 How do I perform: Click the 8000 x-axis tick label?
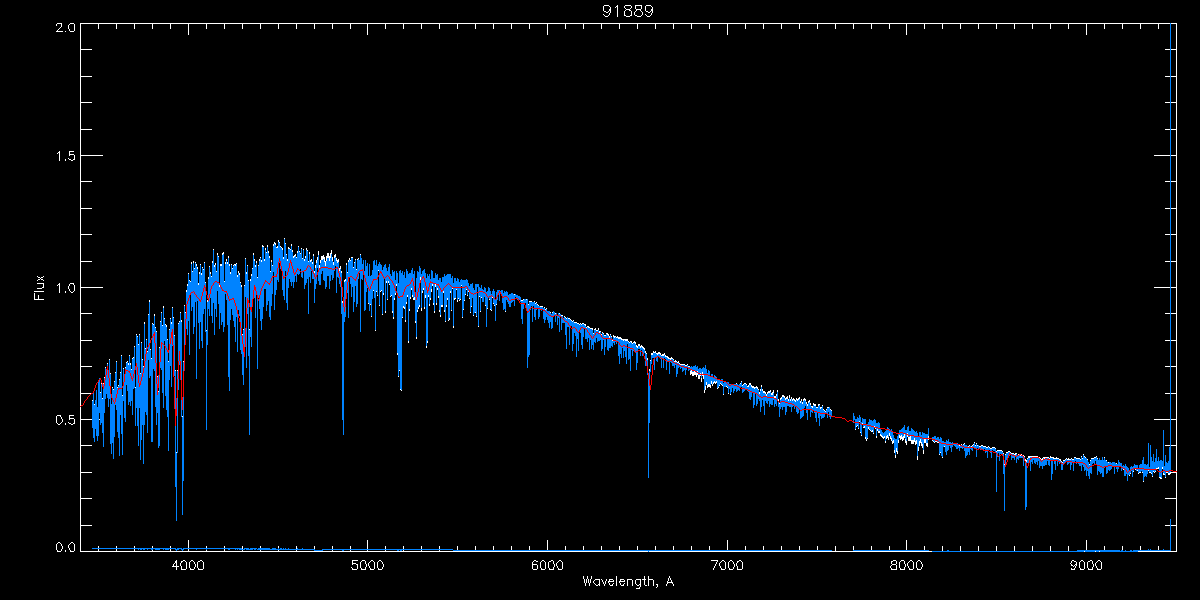906,564
